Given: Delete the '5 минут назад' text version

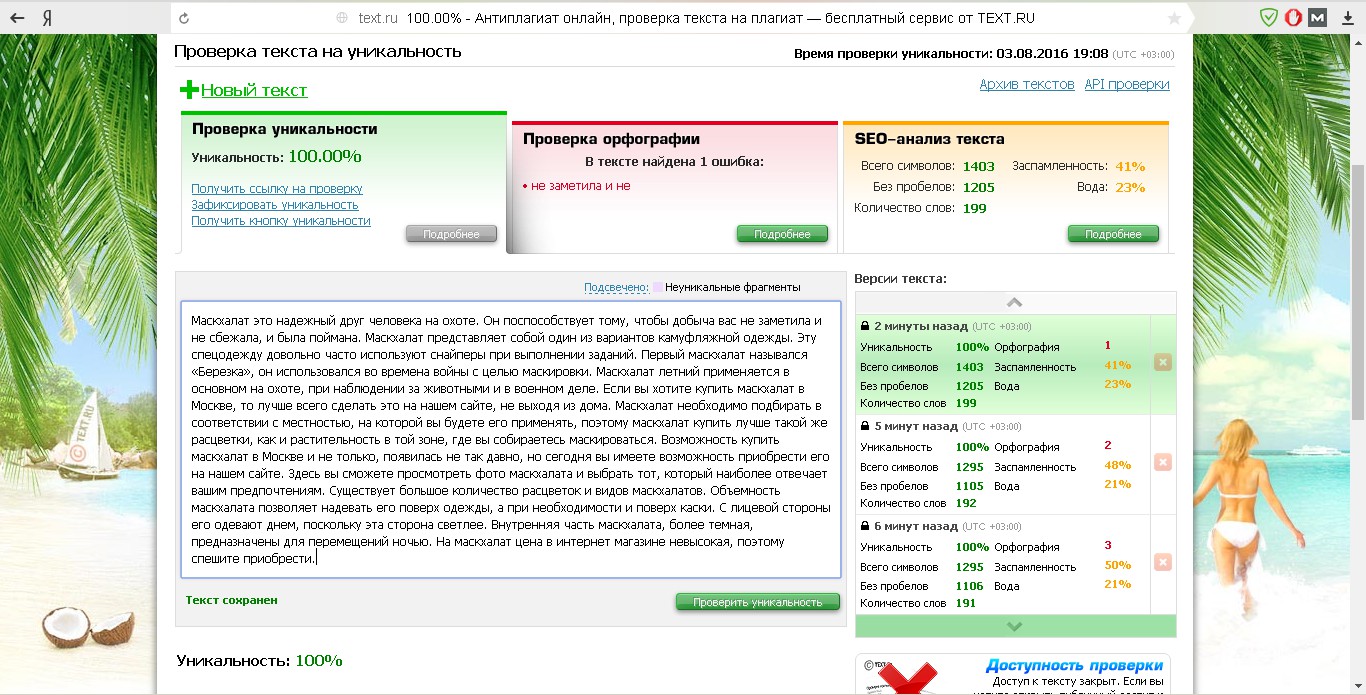Looking at the screenshot, I should pos(1162,462).
